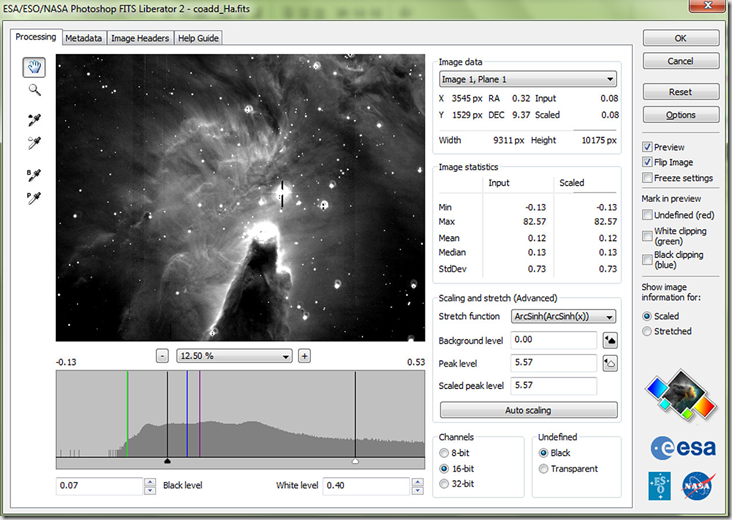
Task: Enable Freeze settings checkbox
Action: [647, 178]
